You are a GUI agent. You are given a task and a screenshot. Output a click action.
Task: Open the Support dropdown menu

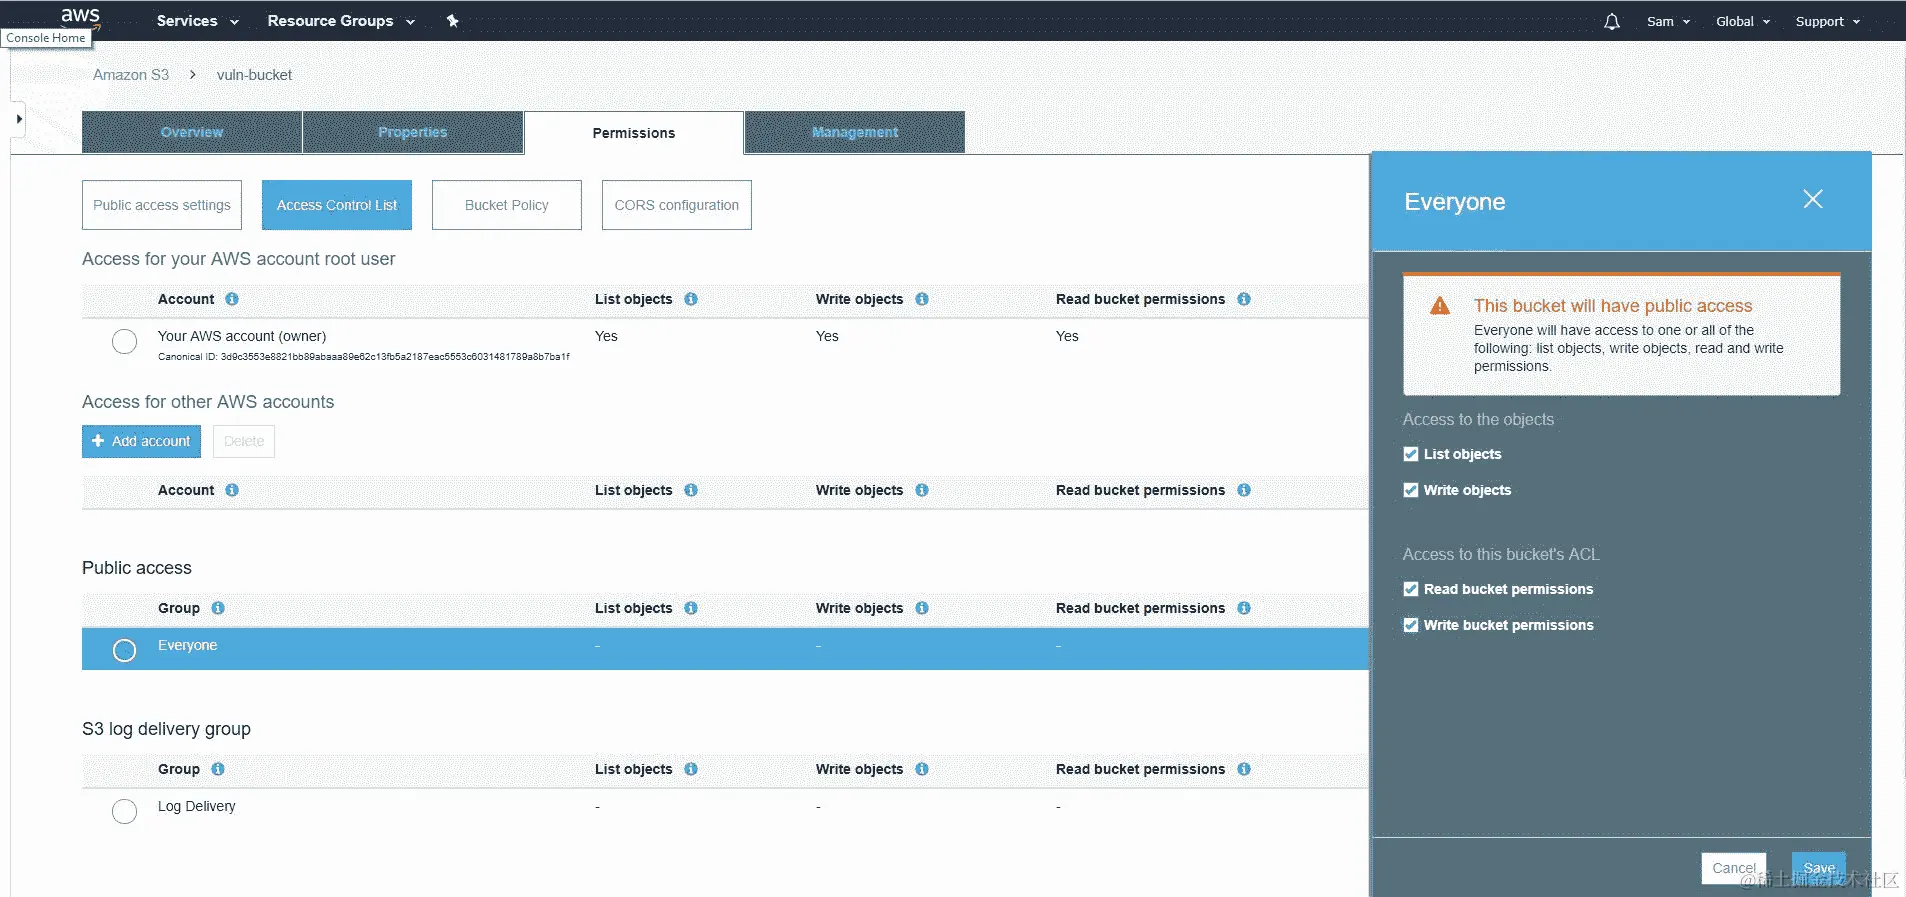click(1827, 21)
